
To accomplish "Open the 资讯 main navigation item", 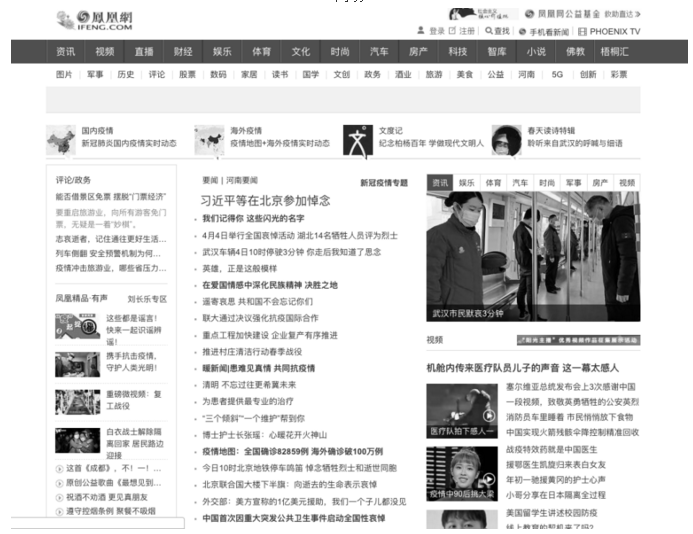I will pos(66,52).
